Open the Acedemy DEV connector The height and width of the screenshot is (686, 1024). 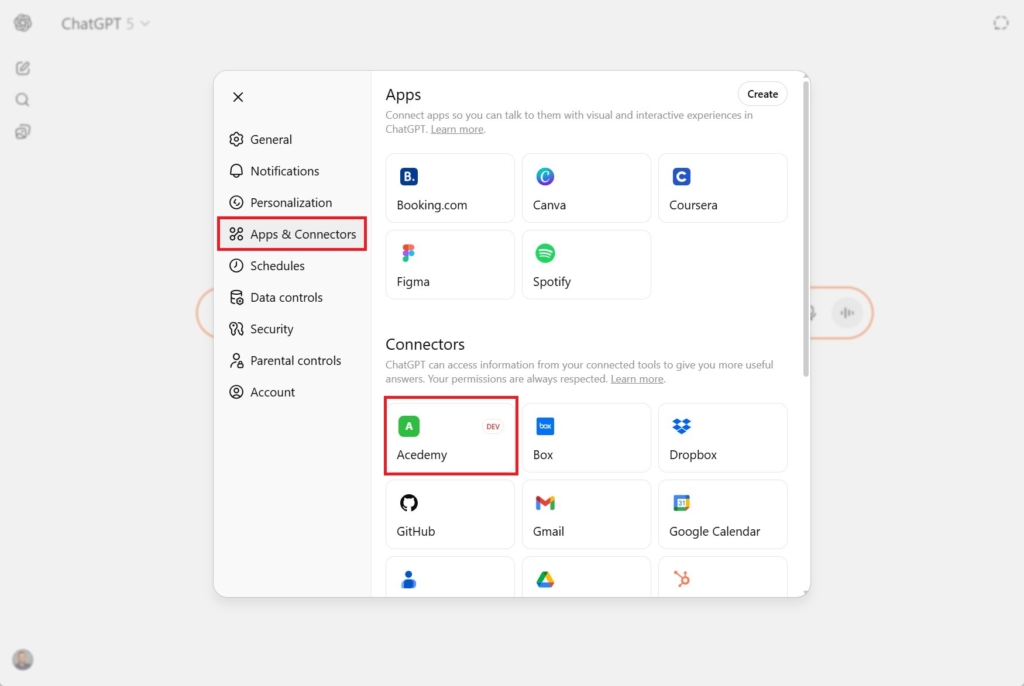450,437
